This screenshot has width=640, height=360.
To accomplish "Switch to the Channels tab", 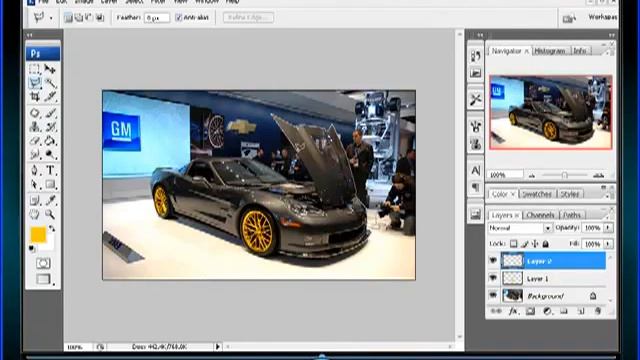I will point(540,215).
